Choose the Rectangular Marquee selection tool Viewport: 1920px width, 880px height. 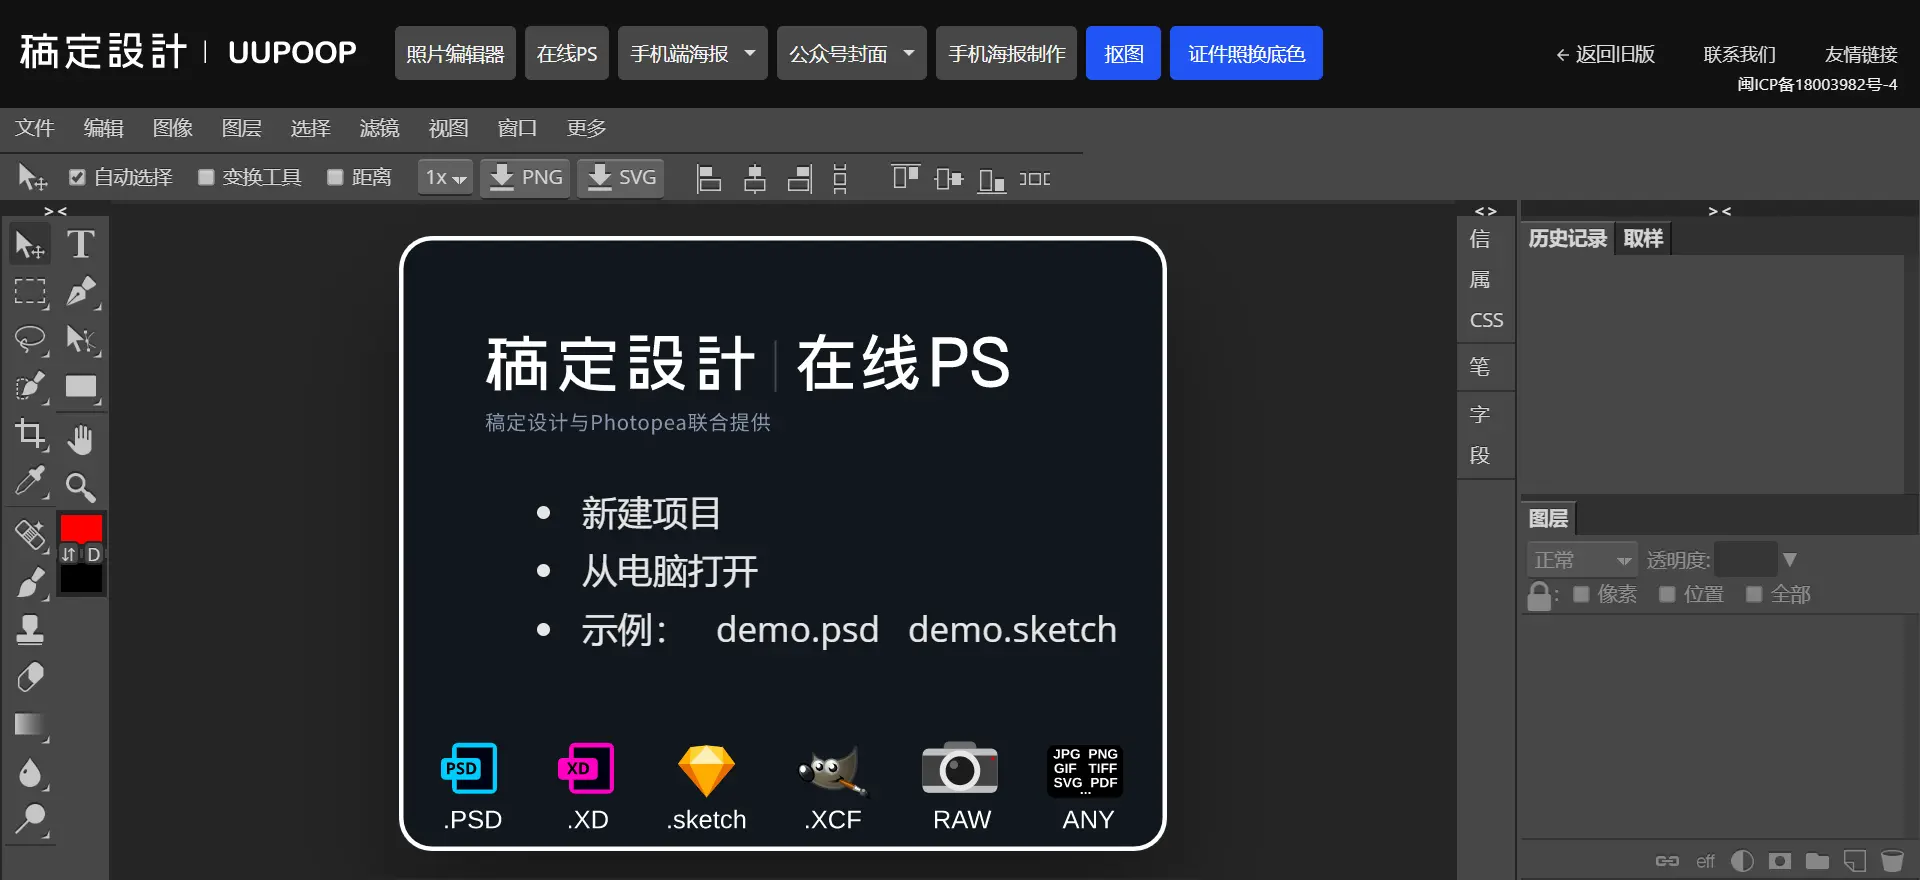(30, 292)
